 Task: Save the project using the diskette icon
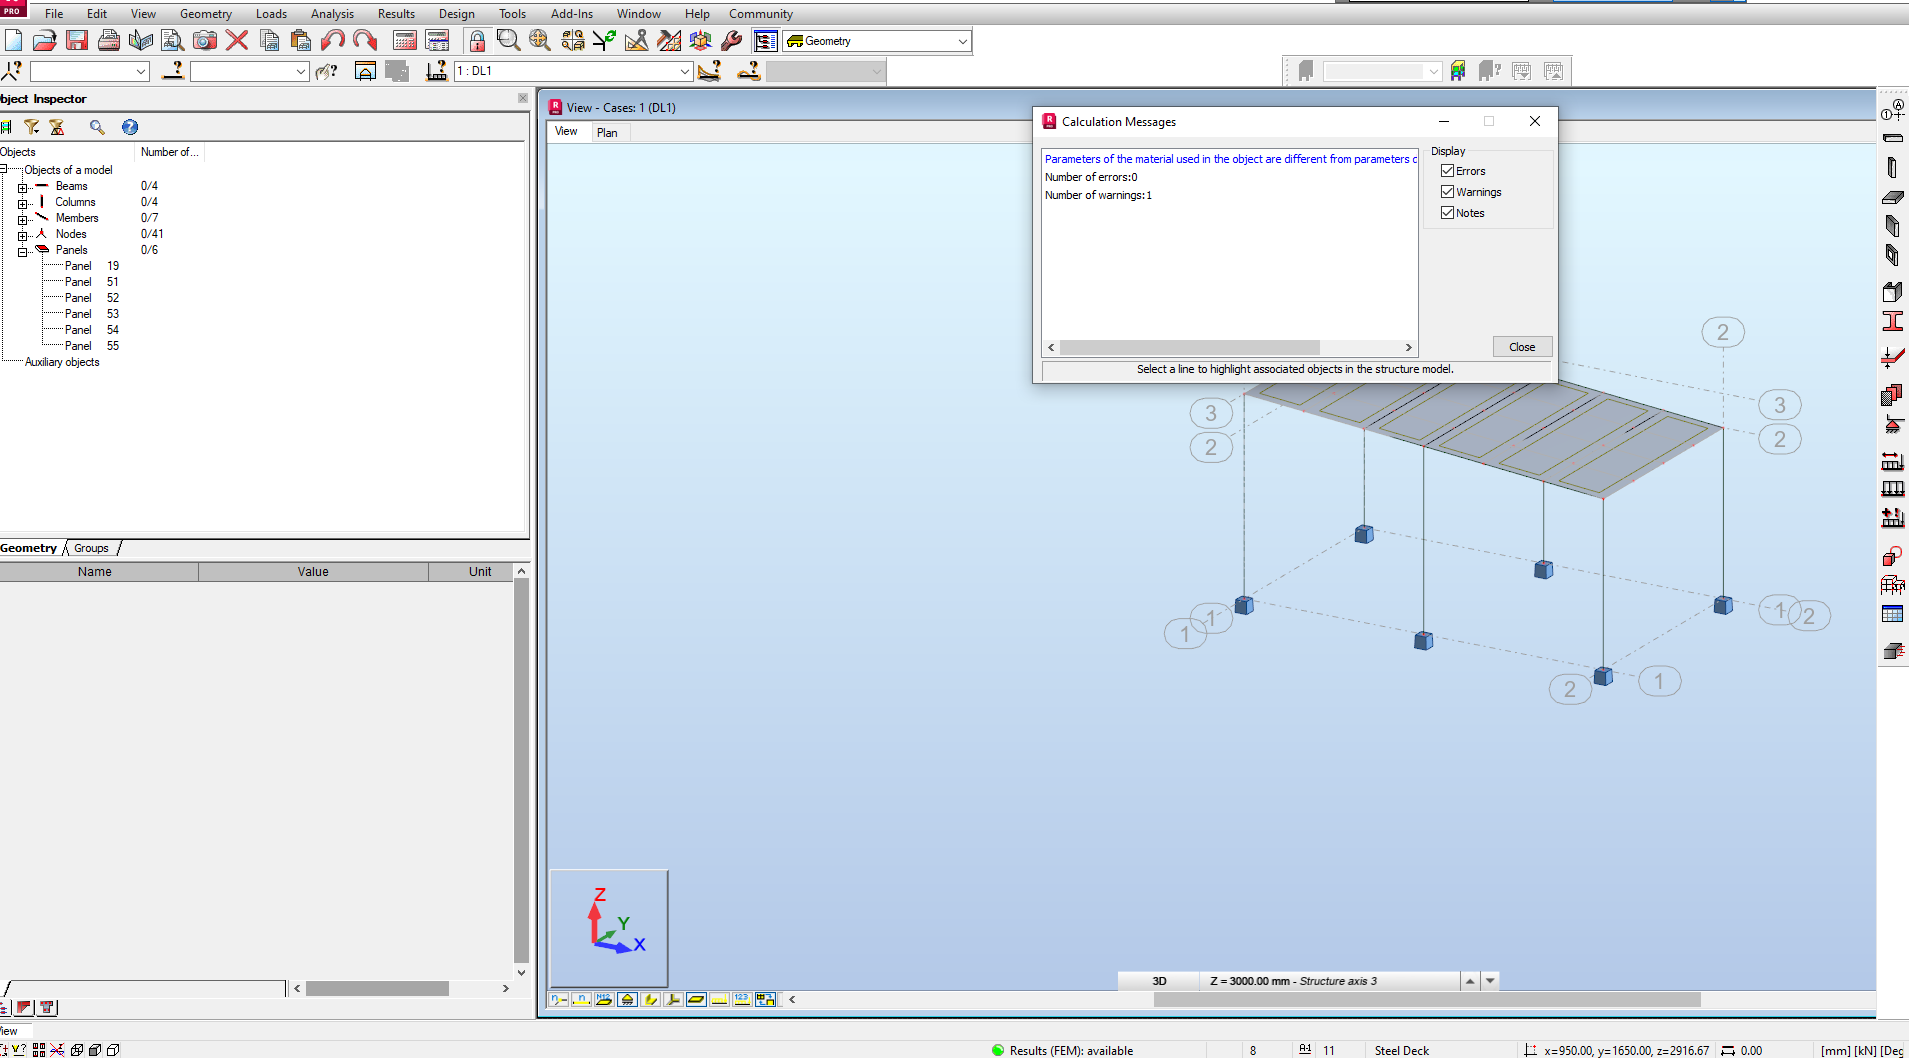[x=76, y=40]
